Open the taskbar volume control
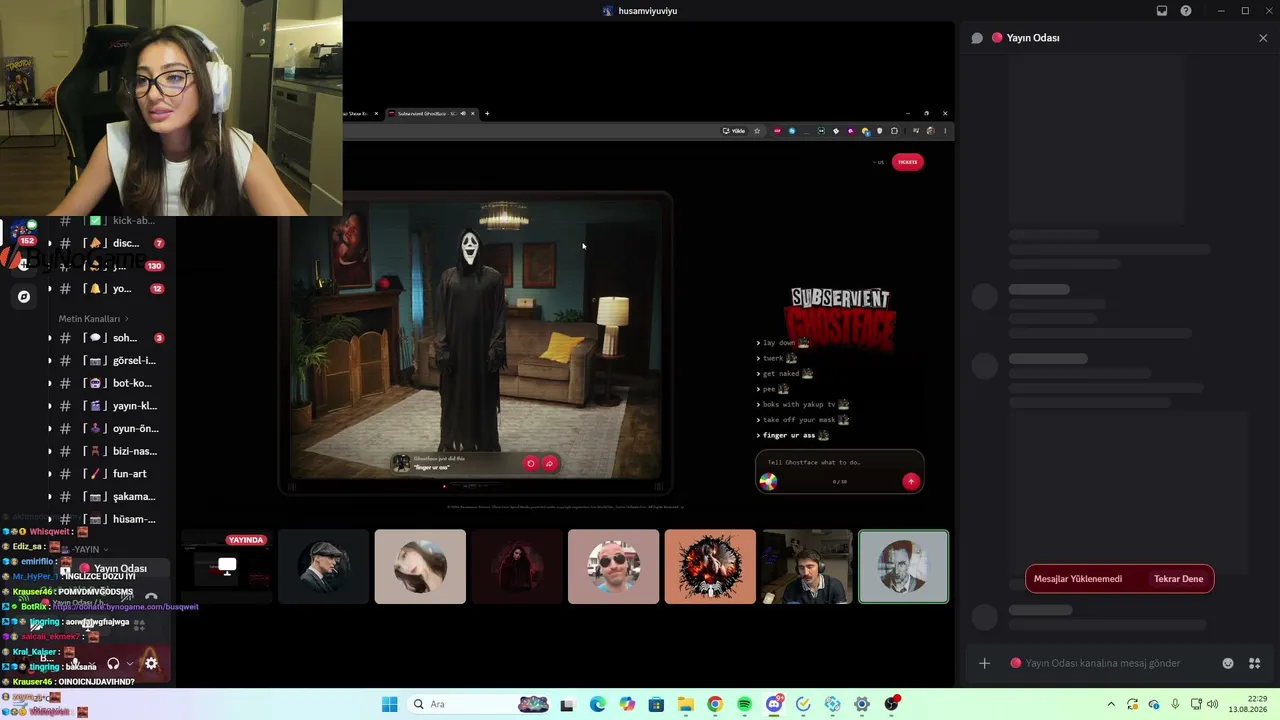The width and height of the screenshot is (1280, 720). (x=1213, y=704)
